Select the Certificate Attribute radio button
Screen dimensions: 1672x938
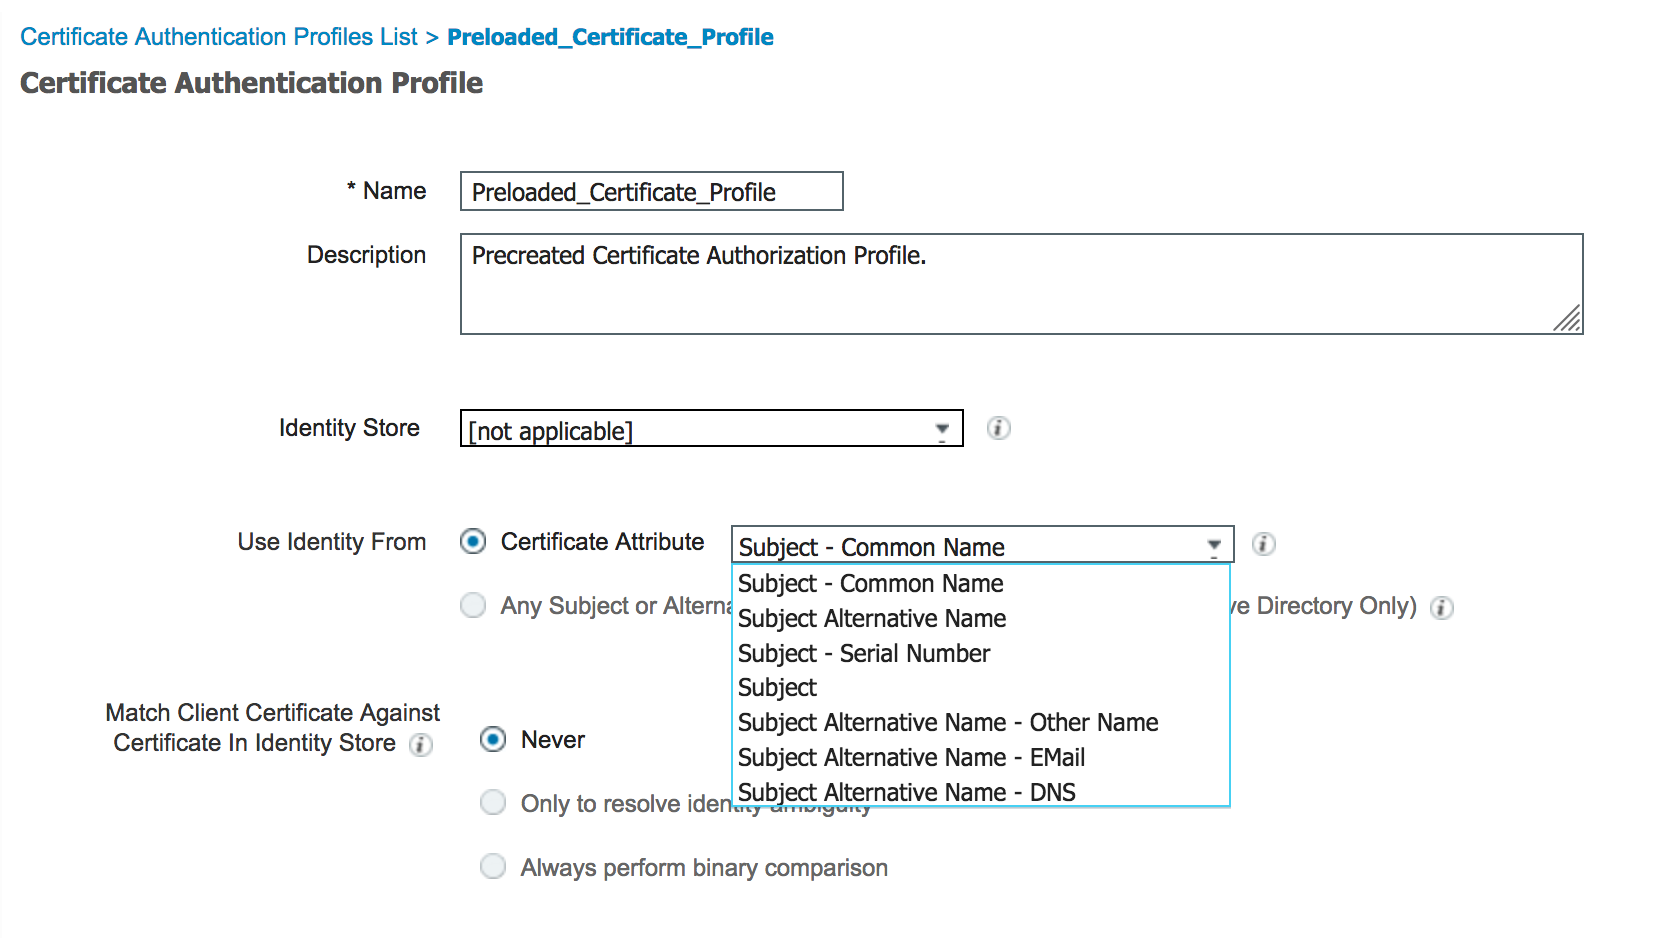(473, 542)
